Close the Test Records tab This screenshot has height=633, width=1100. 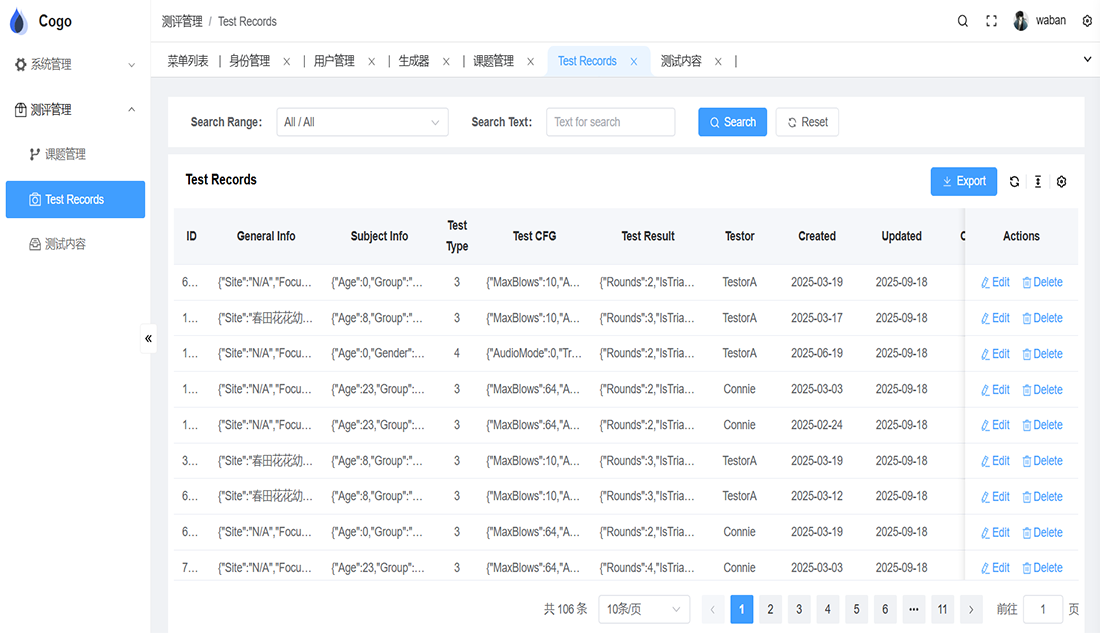pos(634,61)
